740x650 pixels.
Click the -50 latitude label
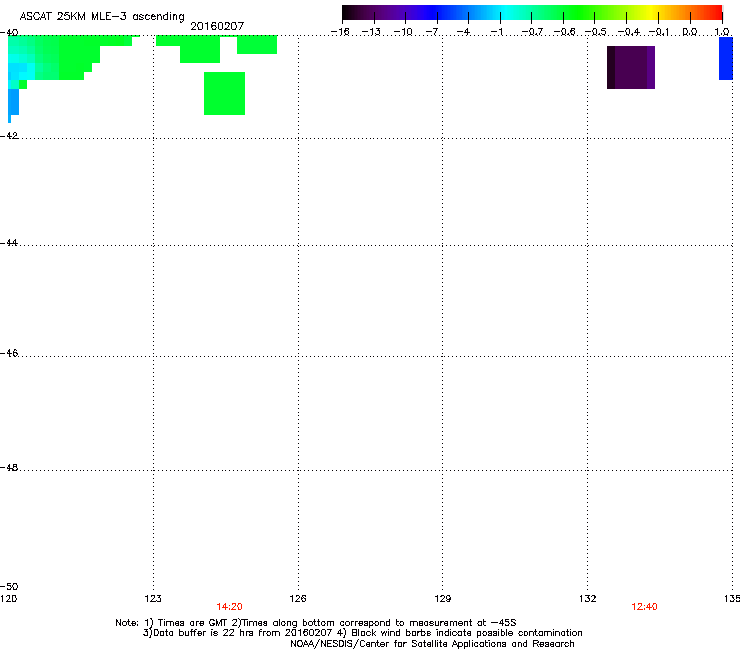click(x=9, y=586)
